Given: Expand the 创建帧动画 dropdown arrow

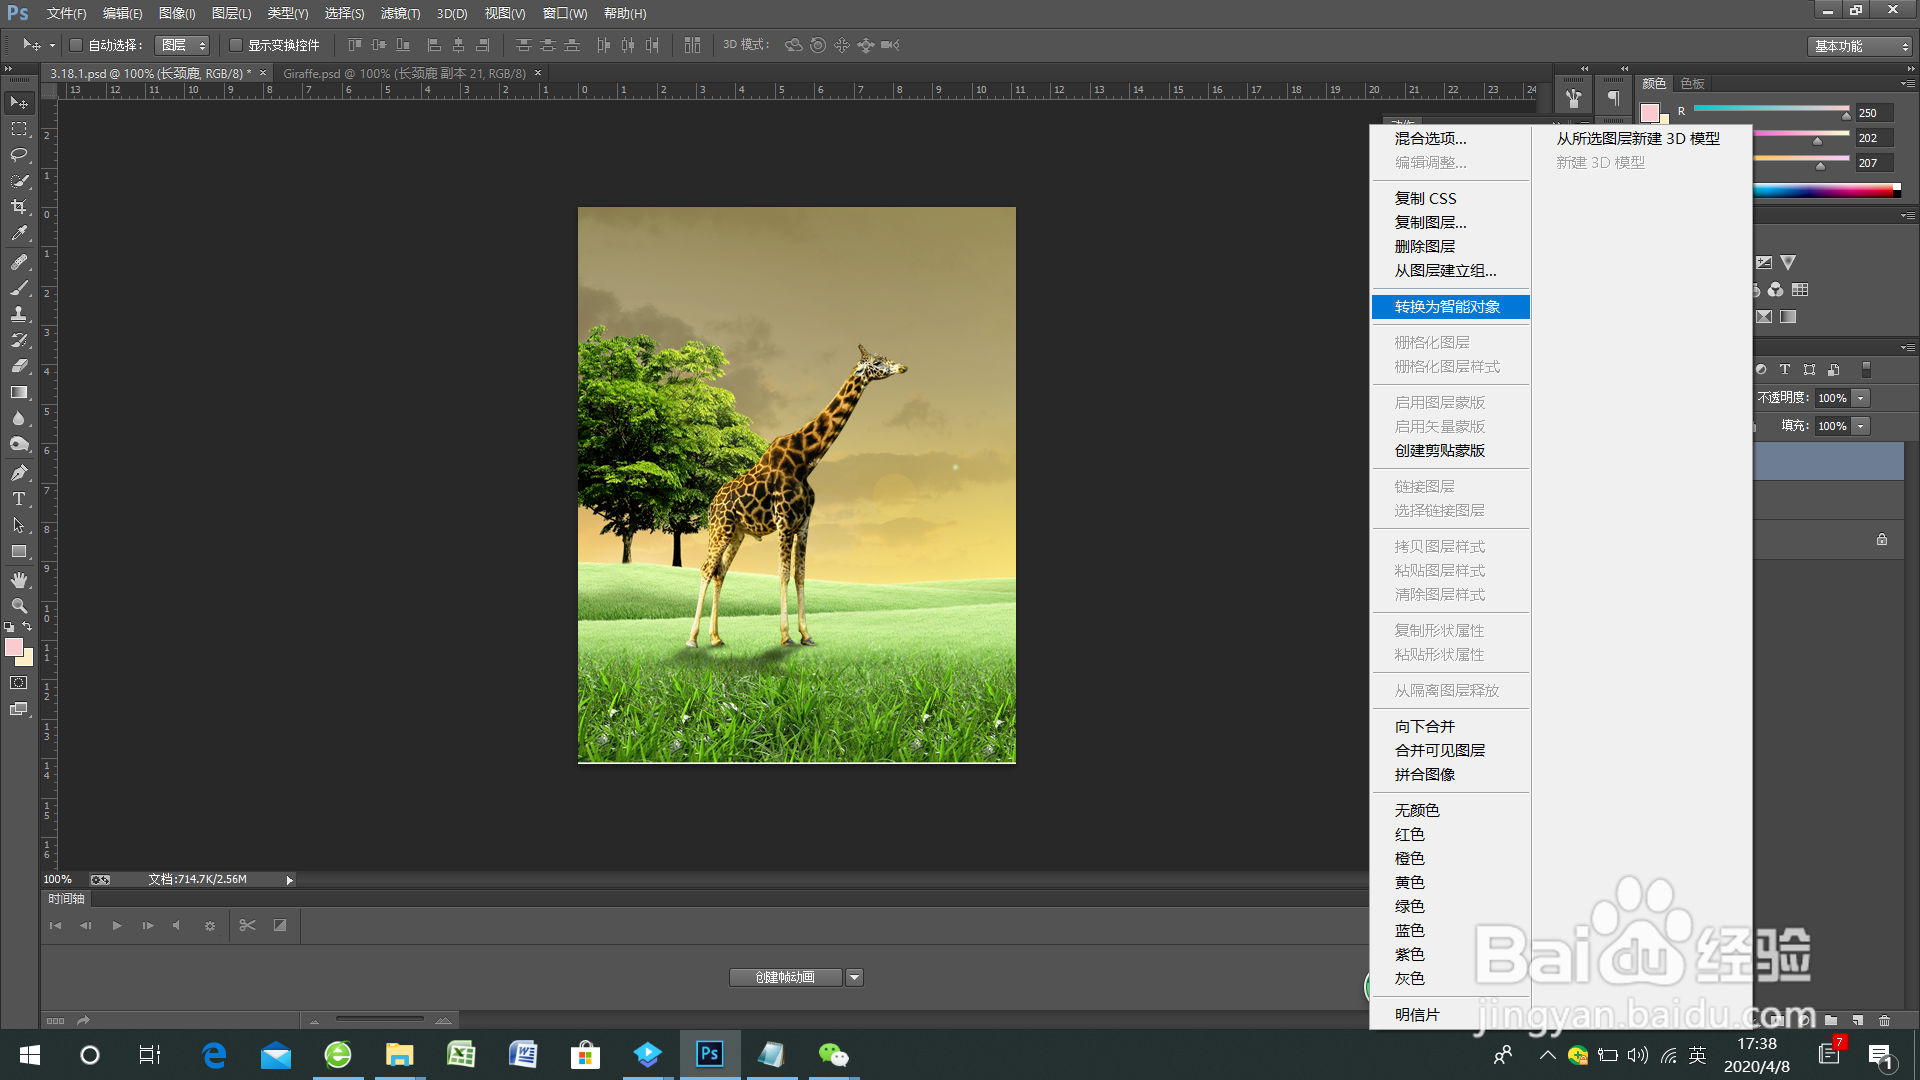Looking at the screenshot, I should pyautogui.click(x=854, y=977).
